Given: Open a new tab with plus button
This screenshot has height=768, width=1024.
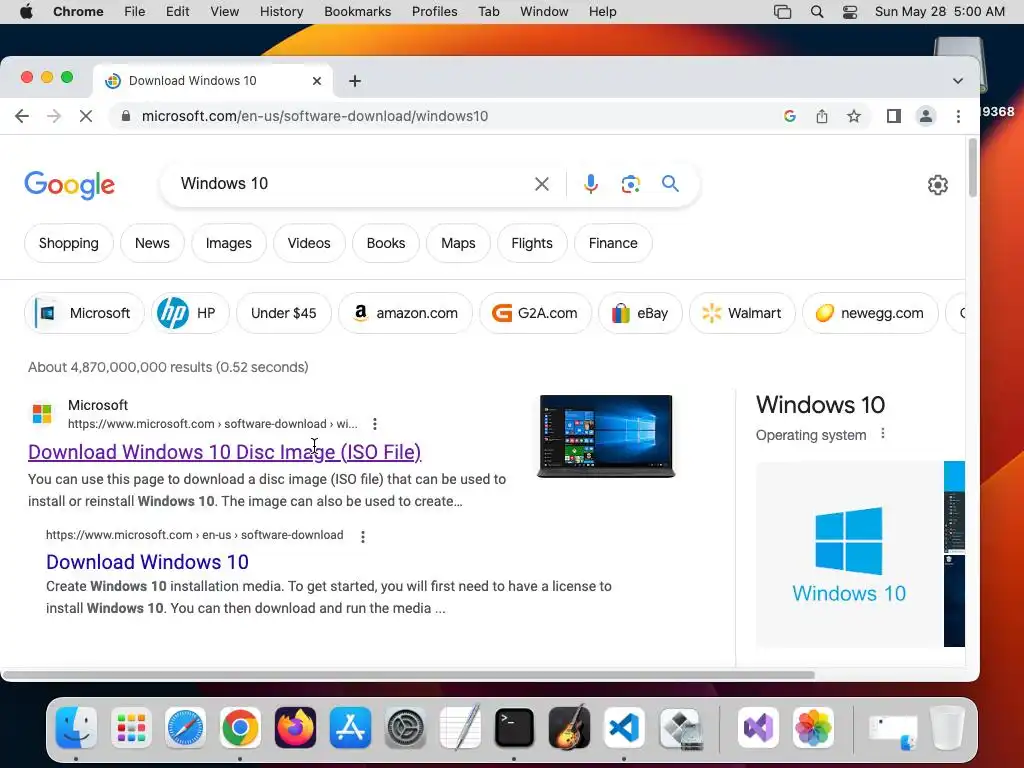Looking at the screenshot, I should point(355,81).
